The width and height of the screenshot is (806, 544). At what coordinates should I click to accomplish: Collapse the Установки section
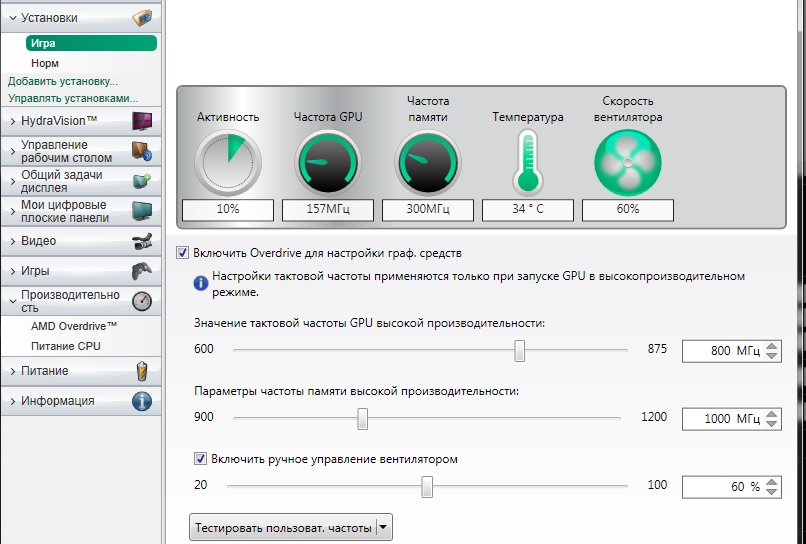click(x=12, y=18)
